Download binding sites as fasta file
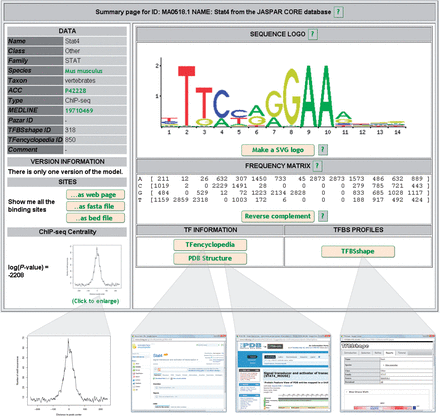The image size is (440, 416). tap(95, 206)
